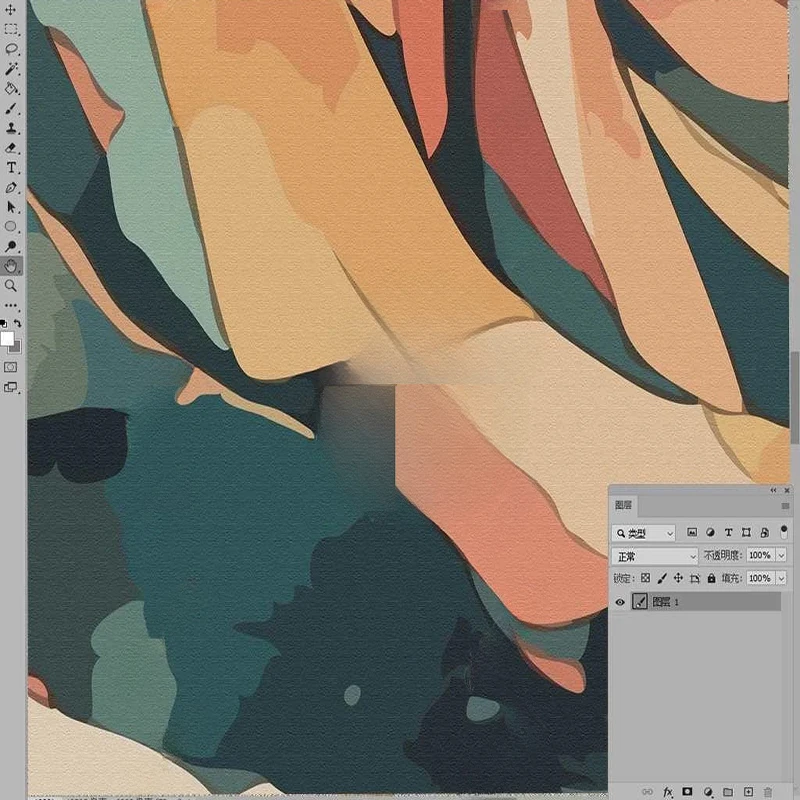Select the Path Selection arrow tool
This screenshot has width=800, height=800.
pyautogui.click(x=10, y=207)
